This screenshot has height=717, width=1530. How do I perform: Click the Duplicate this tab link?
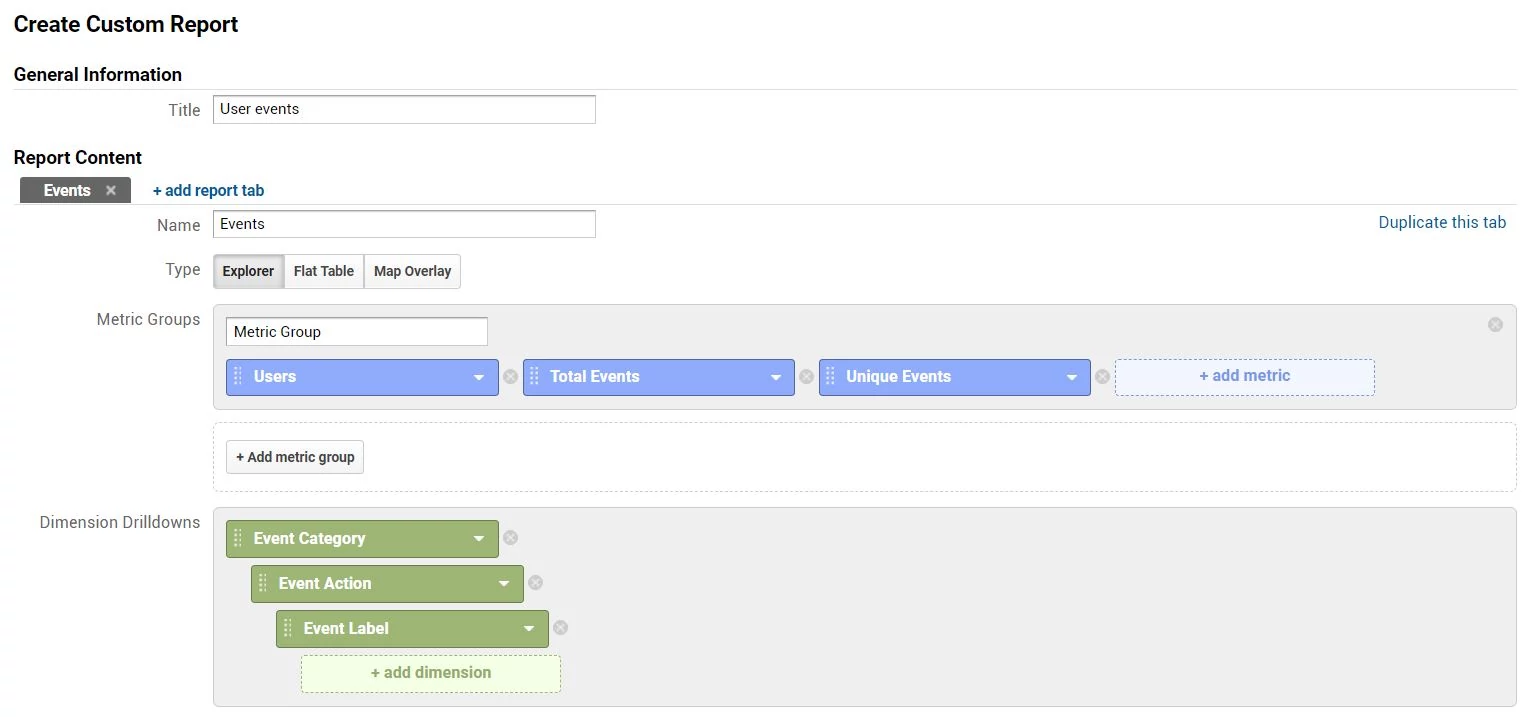coord(1442,222)
